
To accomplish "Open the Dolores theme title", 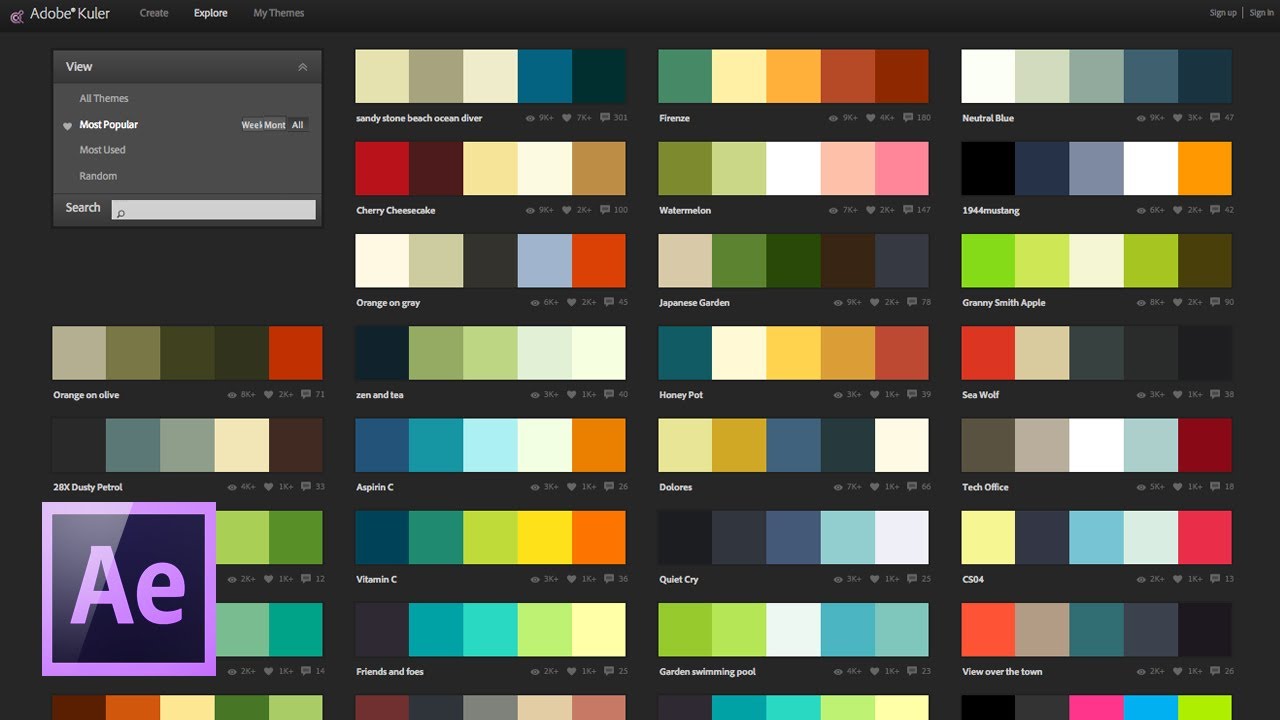I will coord(676,488).
